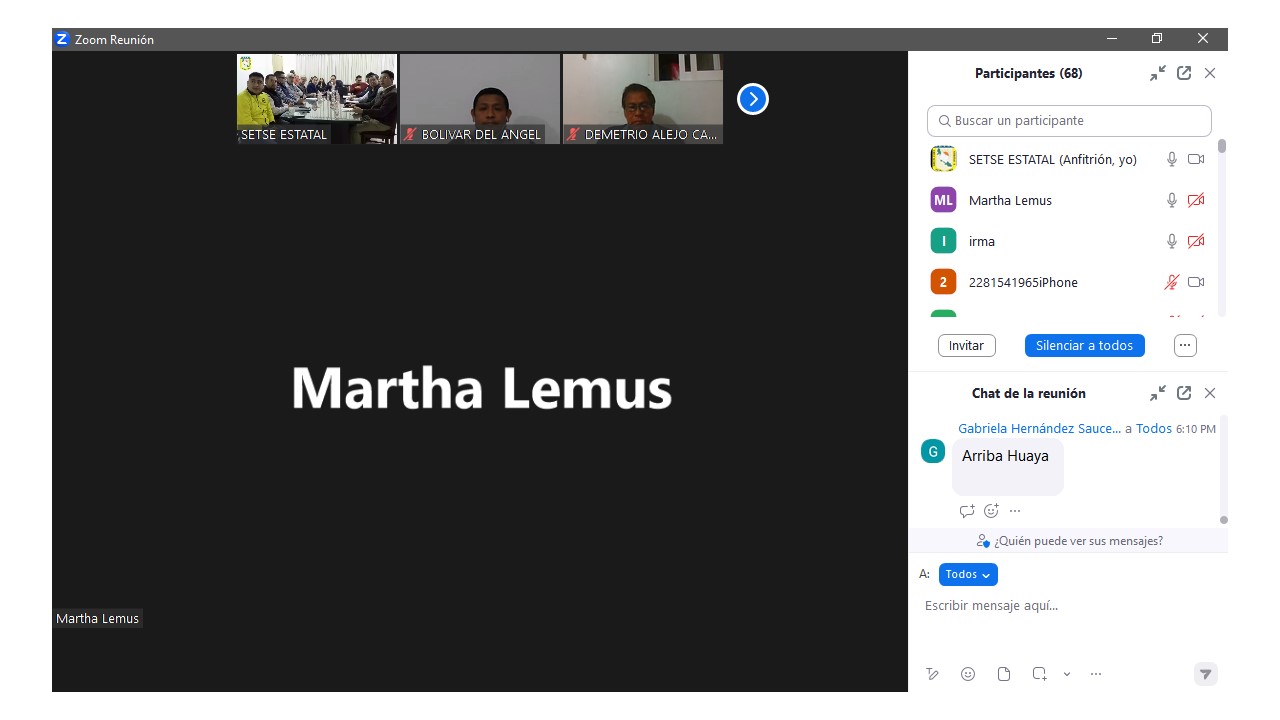This screenshot has width=1280, height=720.
Task: Reply to the Arriba Huaya message
Action: pyautogui.click(x=966, y=511)
